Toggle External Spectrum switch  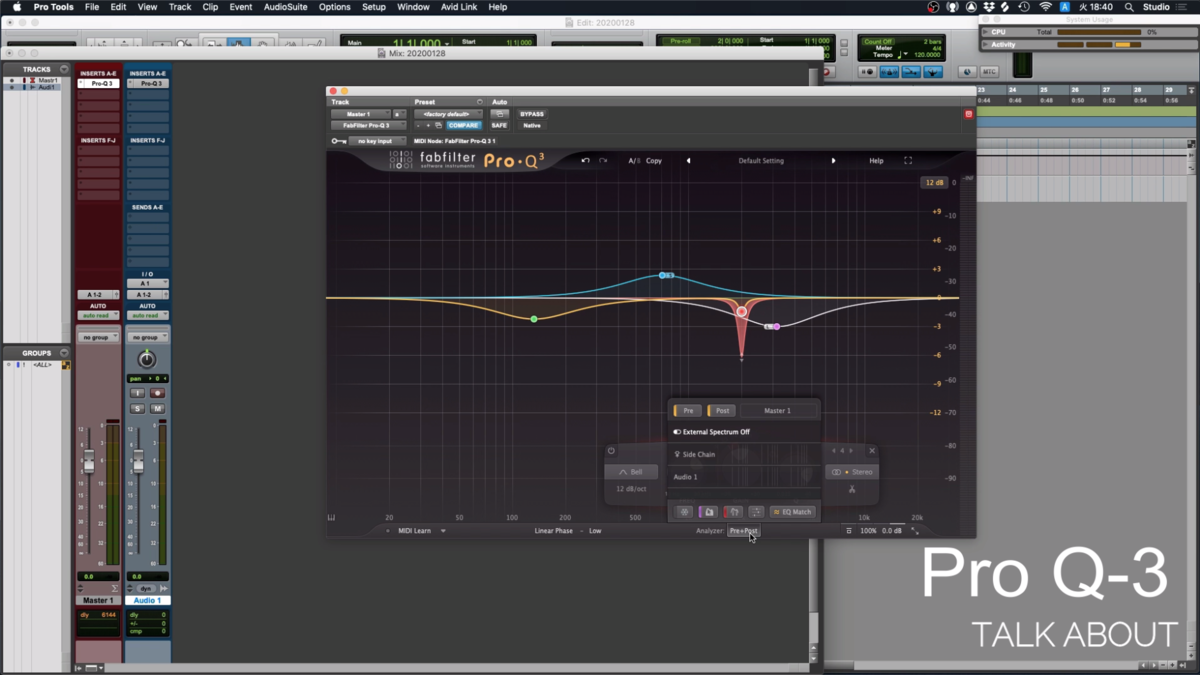[677, 432]
